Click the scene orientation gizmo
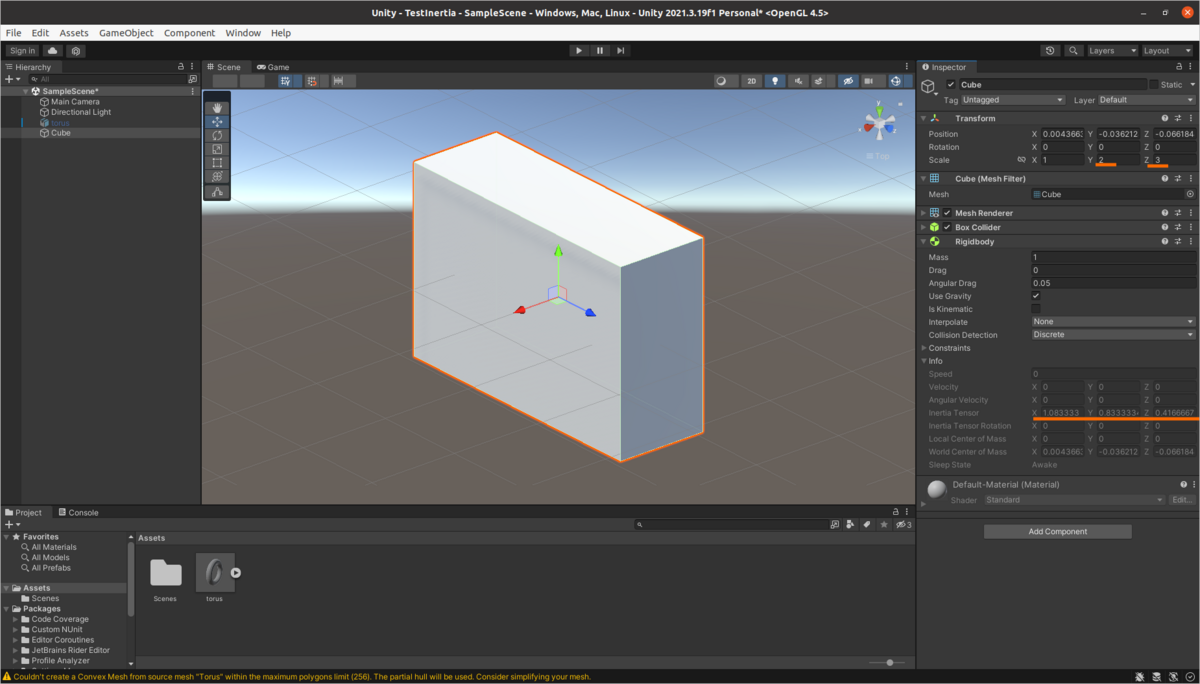This screenshot has width=1200, height=684. [x=880, y=124]
